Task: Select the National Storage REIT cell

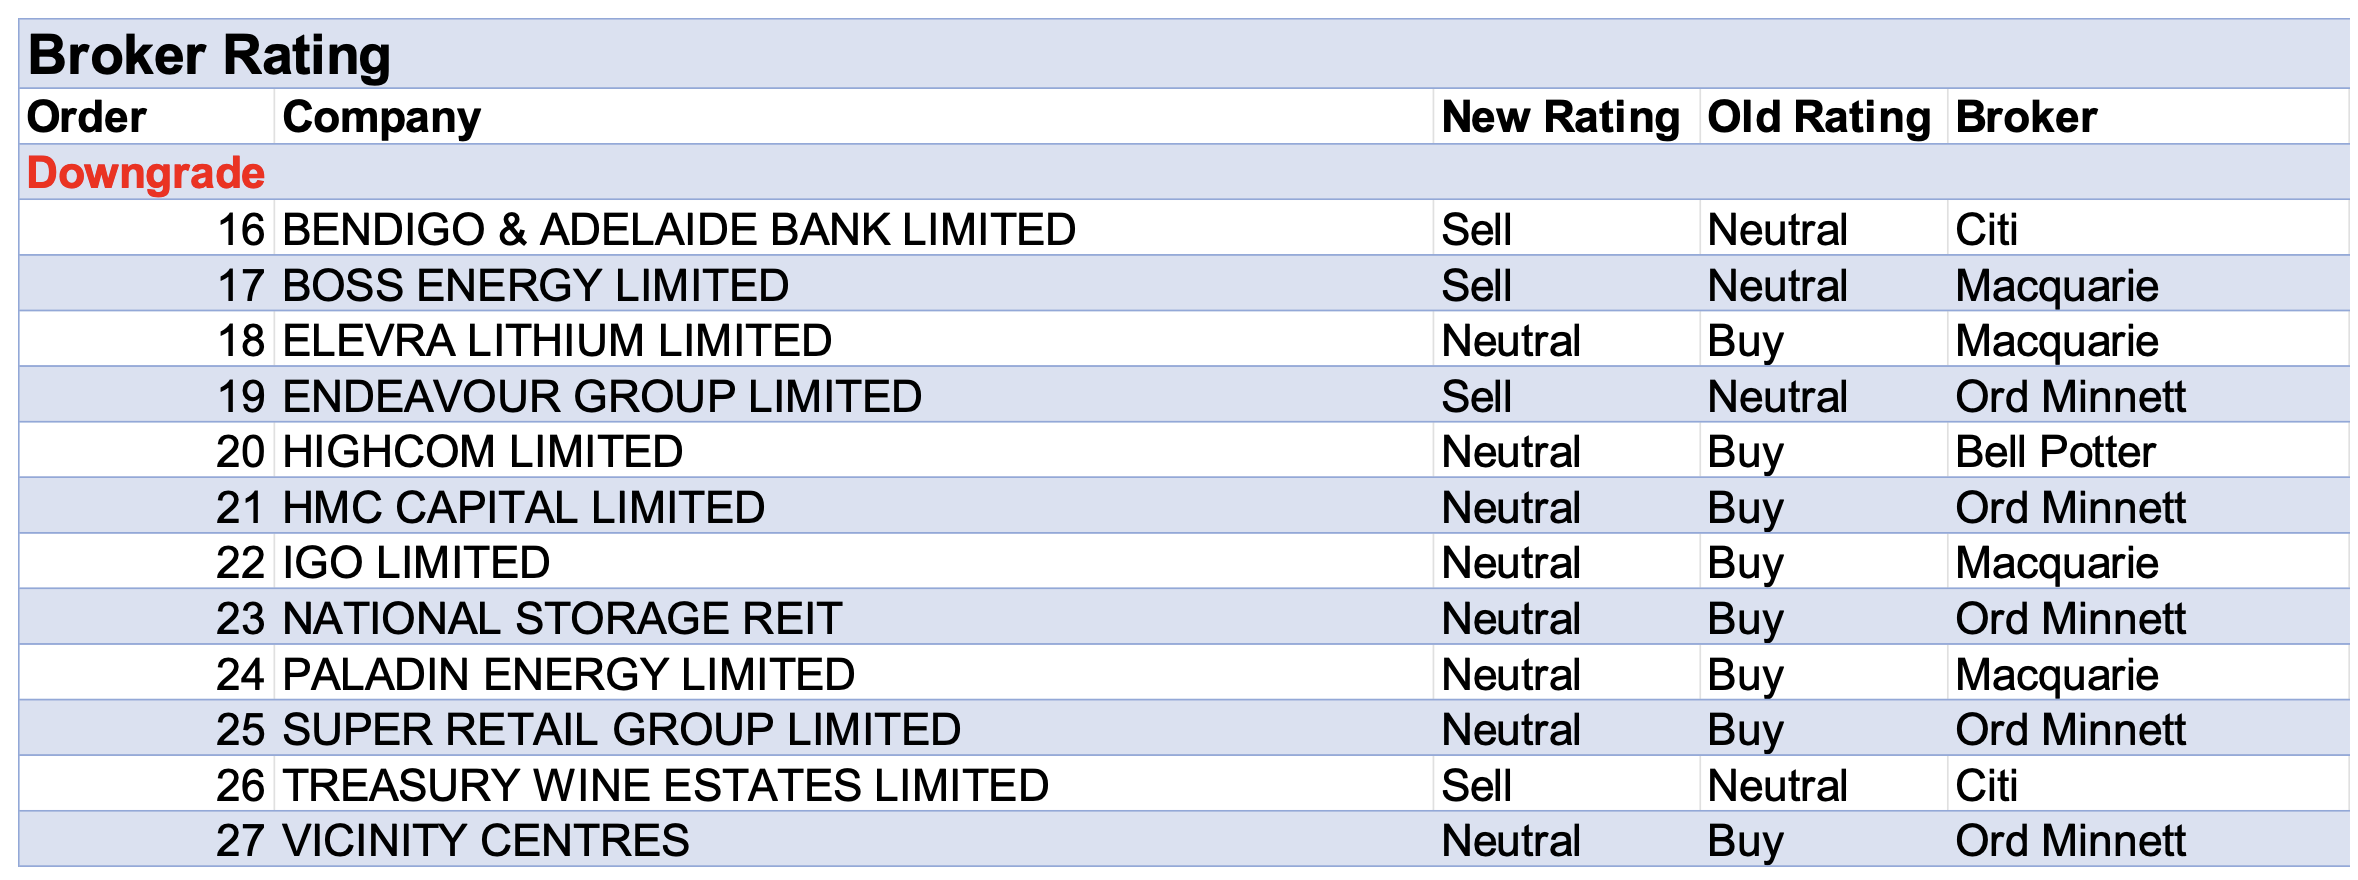Action: click(562, 619)
